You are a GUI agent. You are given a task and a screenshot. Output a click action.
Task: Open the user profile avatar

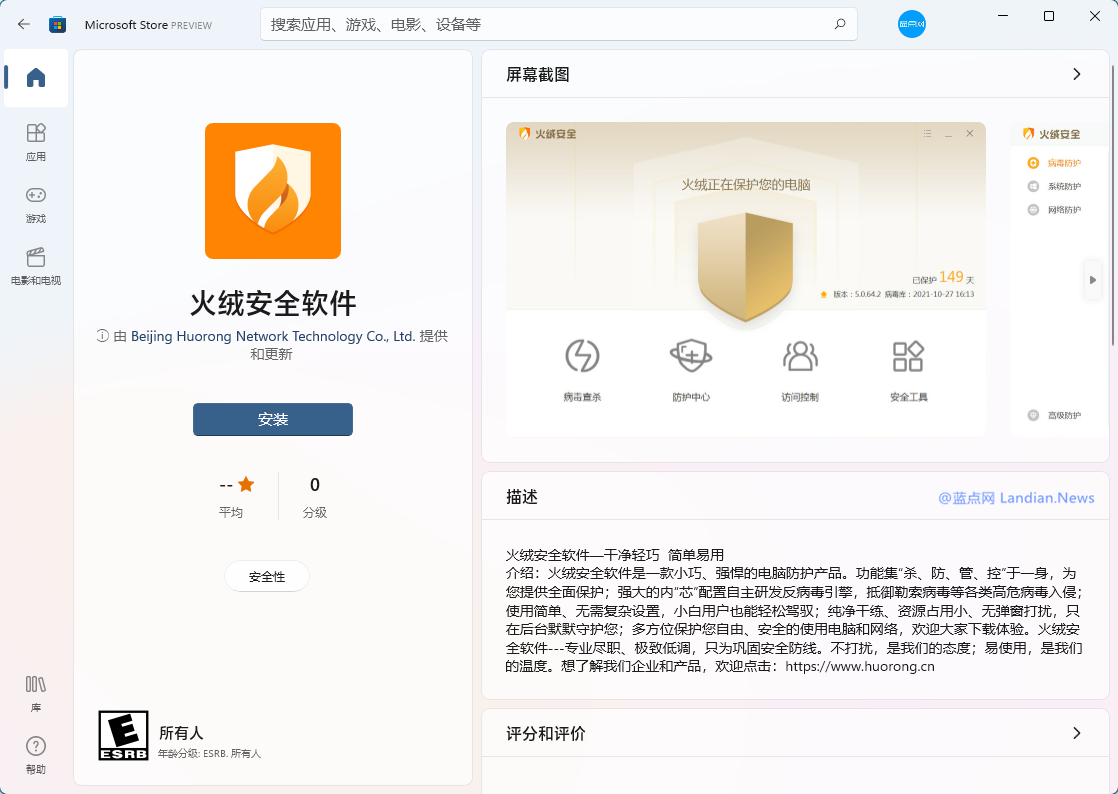(x=911, y=24)
